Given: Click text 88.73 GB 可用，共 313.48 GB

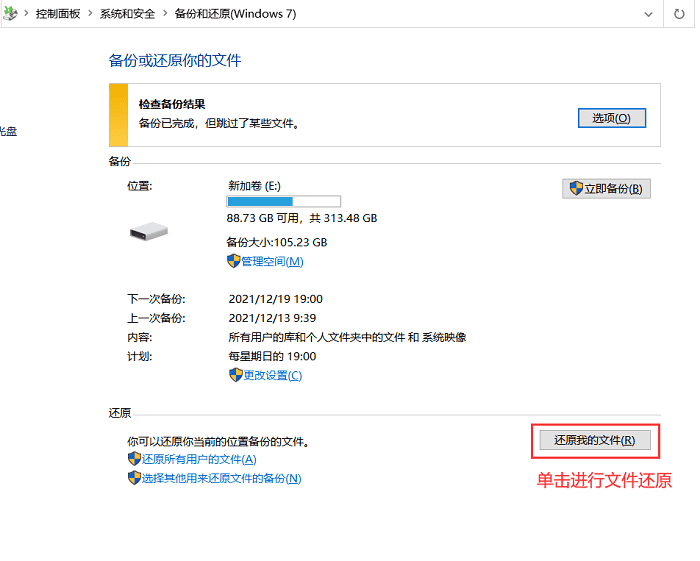Looking at the screenshot, I should [302, 218].
